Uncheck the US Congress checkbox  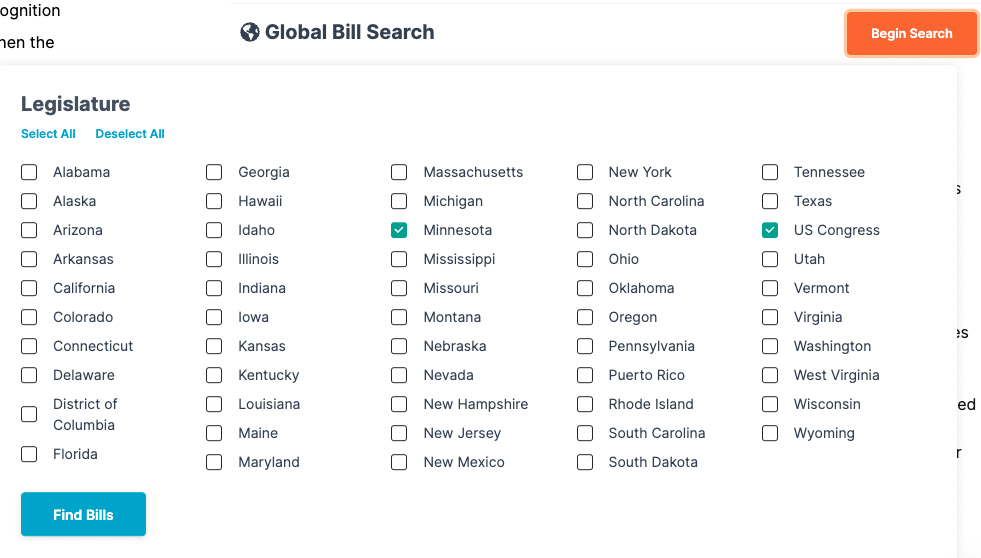(770, 230)
